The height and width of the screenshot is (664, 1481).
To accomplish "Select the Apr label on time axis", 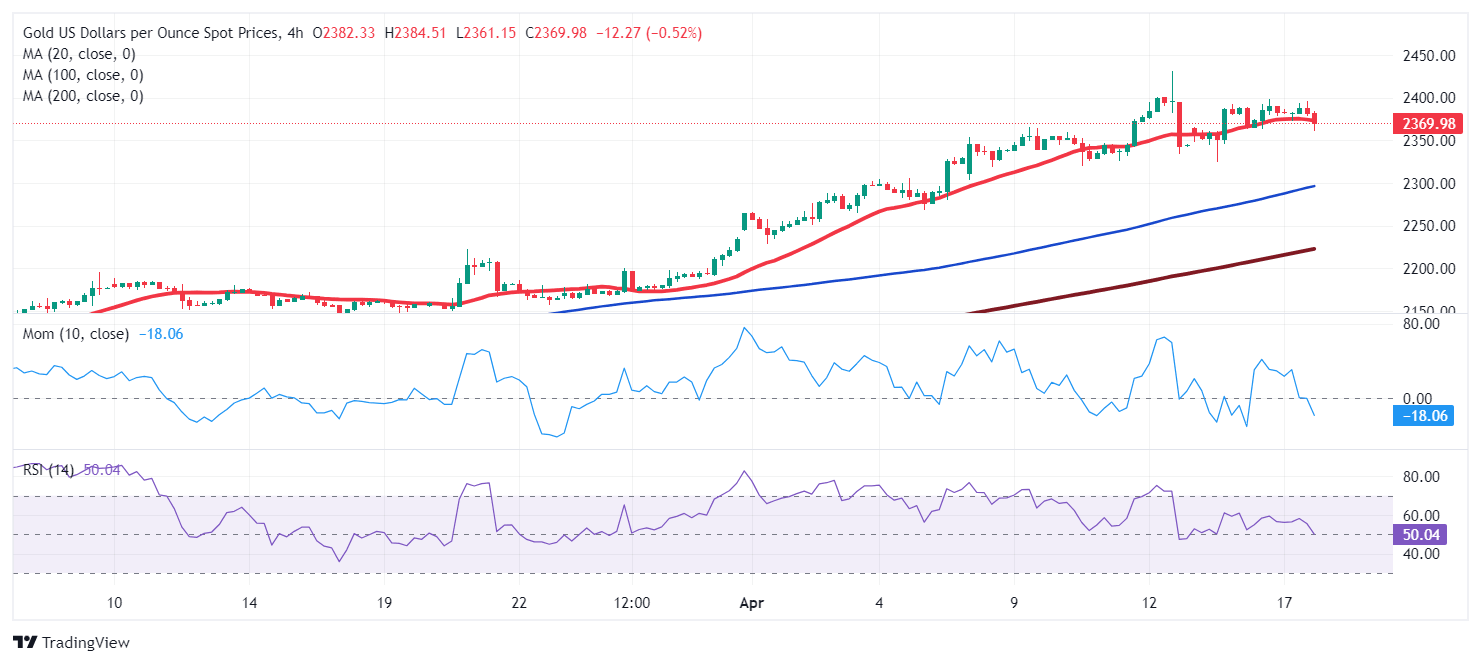I will 751,603.
